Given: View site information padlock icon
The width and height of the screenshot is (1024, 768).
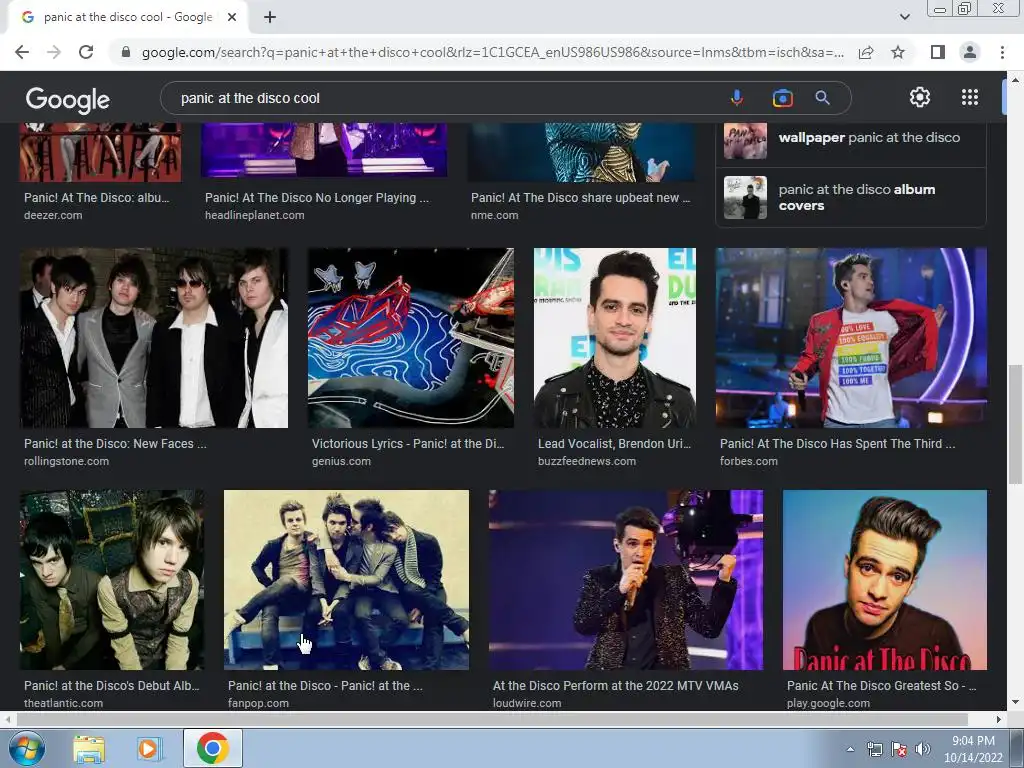Looking at the screenshot, I should pyautogui.click(x=126, y=52).
